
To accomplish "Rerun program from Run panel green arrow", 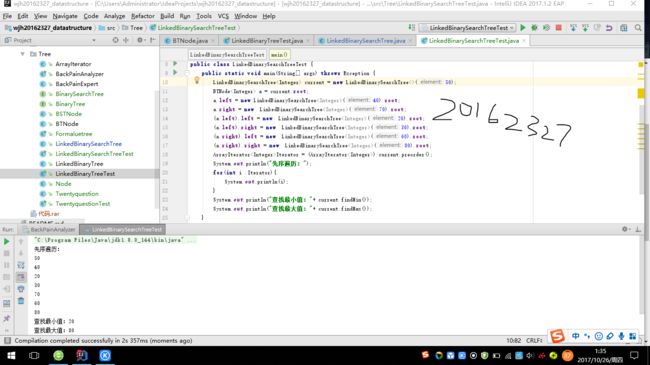I will 7,241.
